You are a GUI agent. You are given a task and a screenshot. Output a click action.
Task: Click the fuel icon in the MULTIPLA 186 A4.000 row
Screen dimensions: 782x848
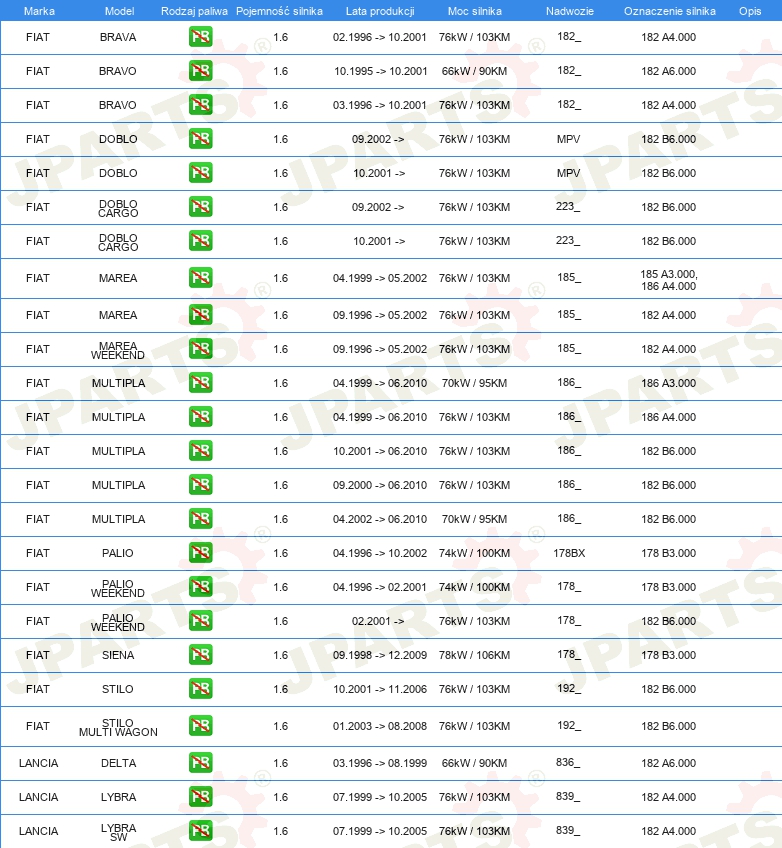coord(201,417)
